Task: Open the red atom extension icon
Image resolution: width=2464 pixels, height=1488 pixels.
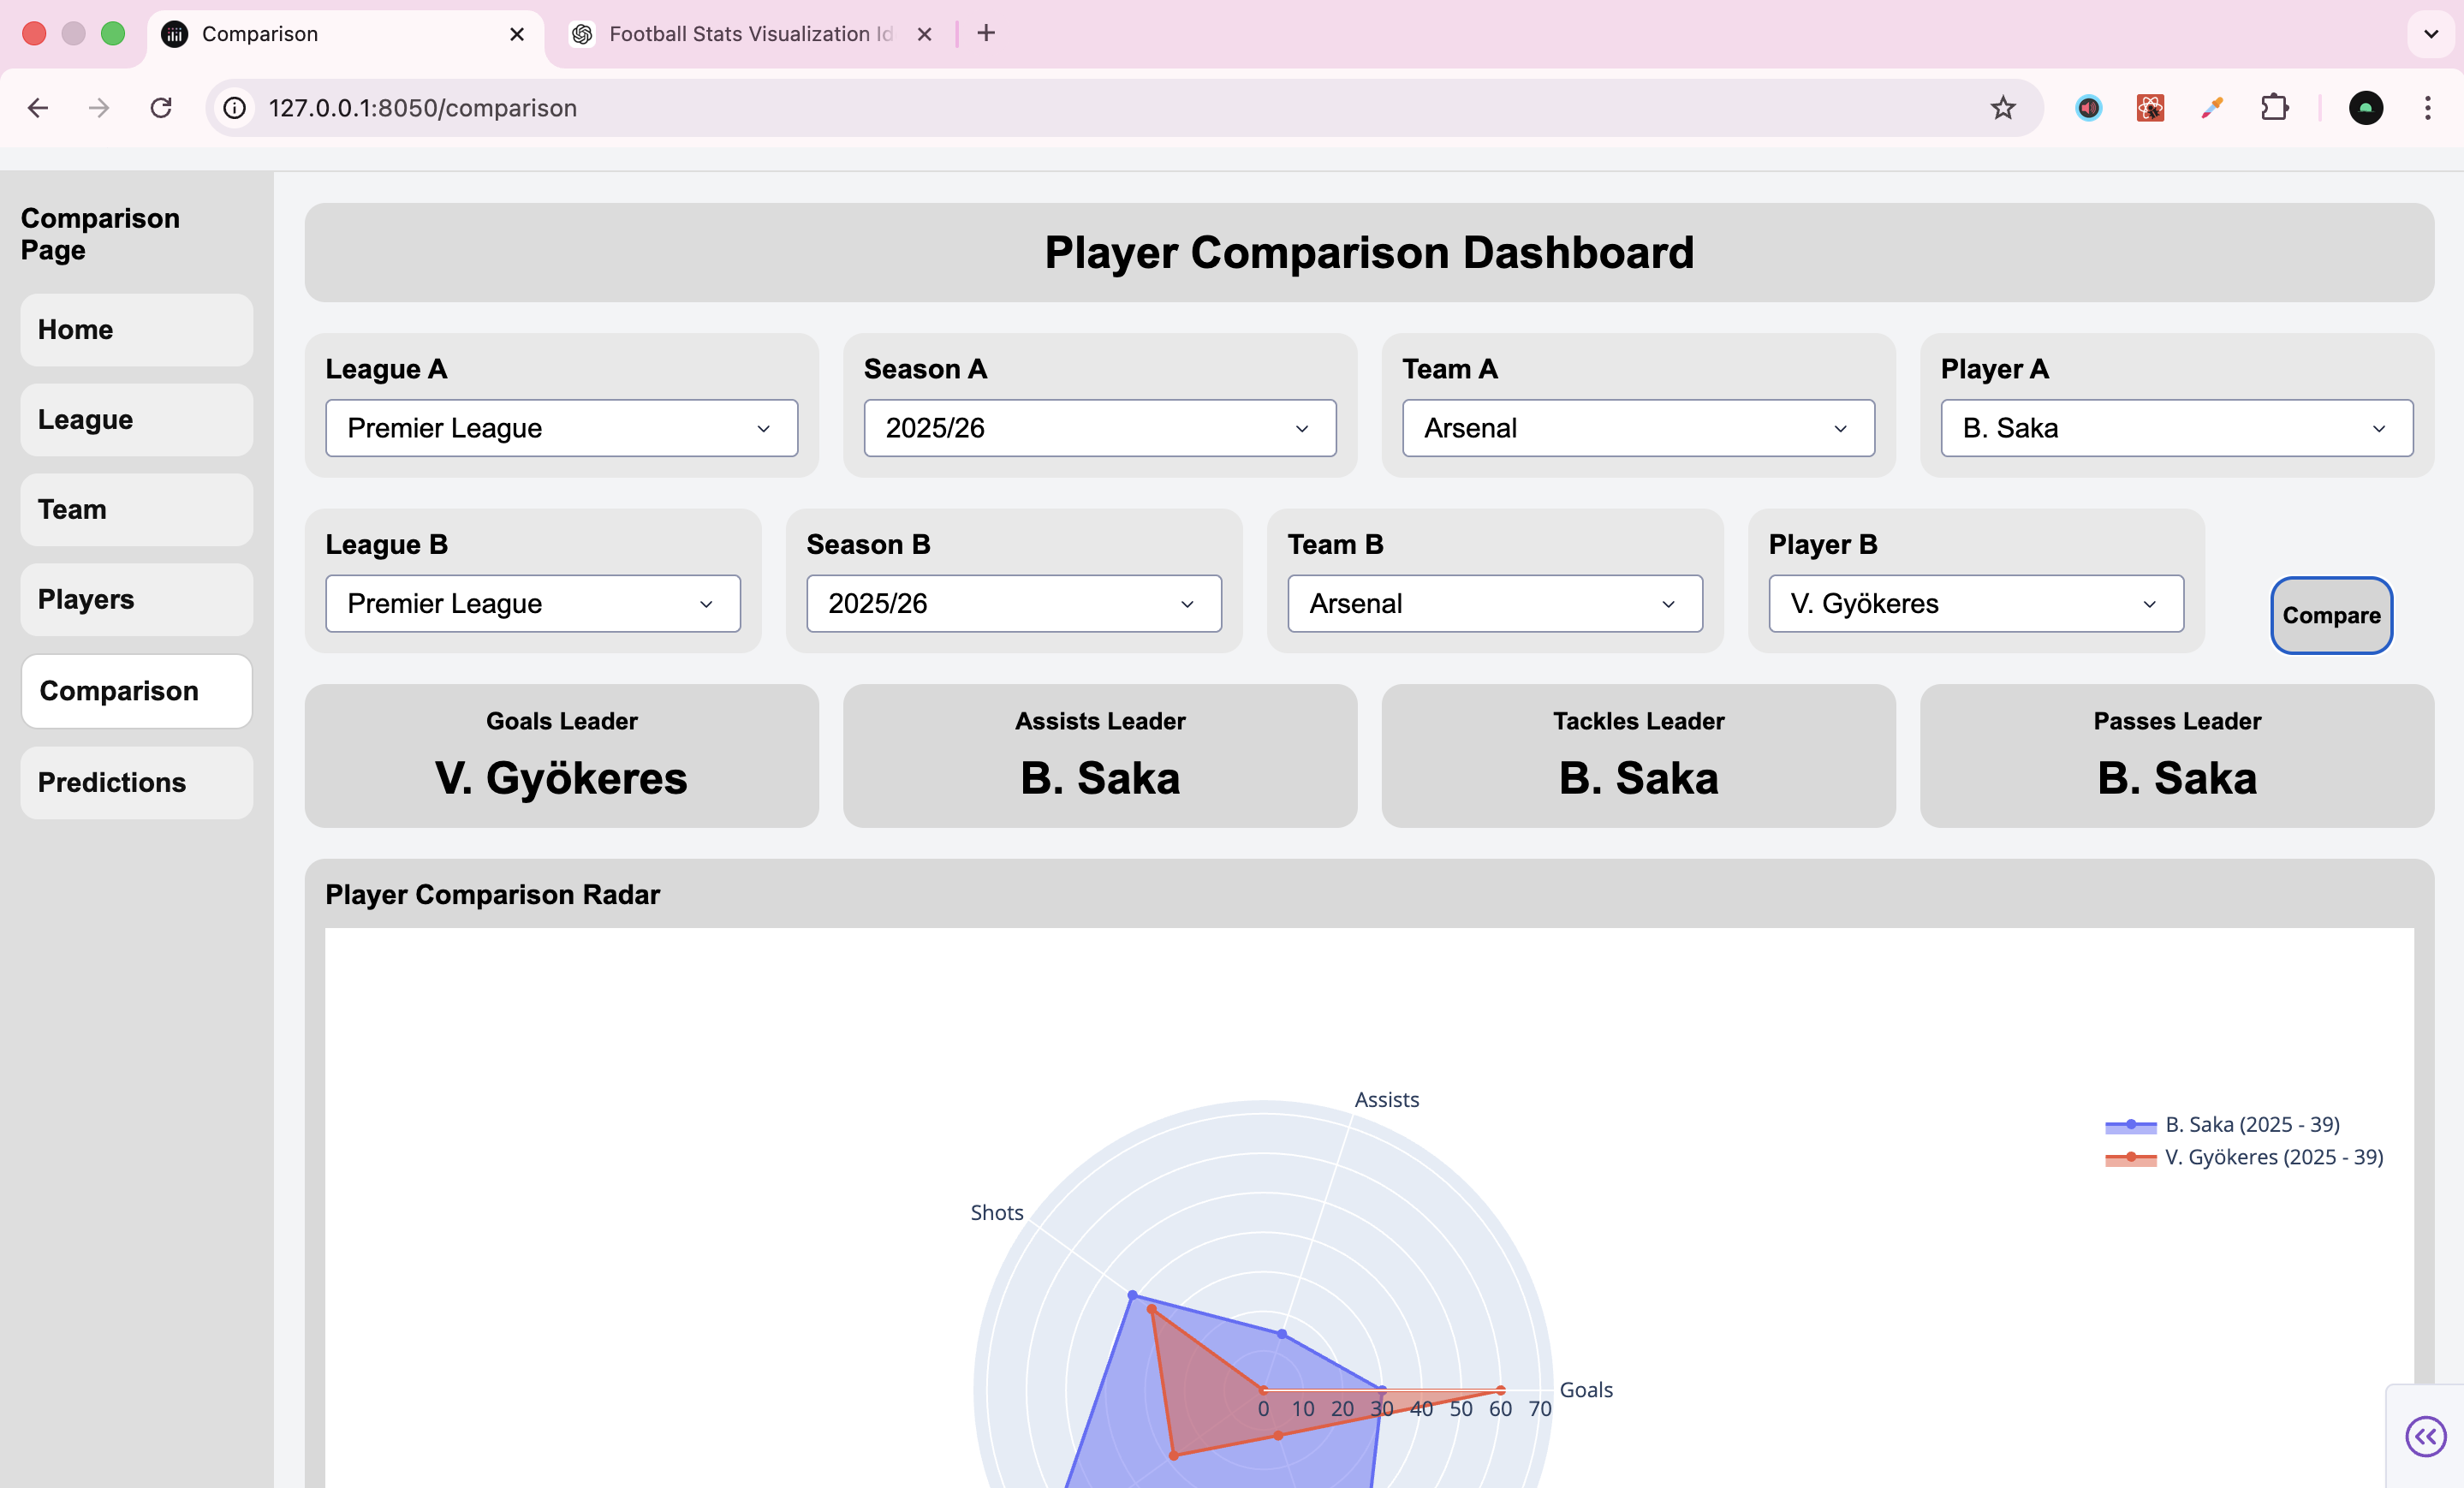Action: pyautogui.click(x=2150, y=108)
